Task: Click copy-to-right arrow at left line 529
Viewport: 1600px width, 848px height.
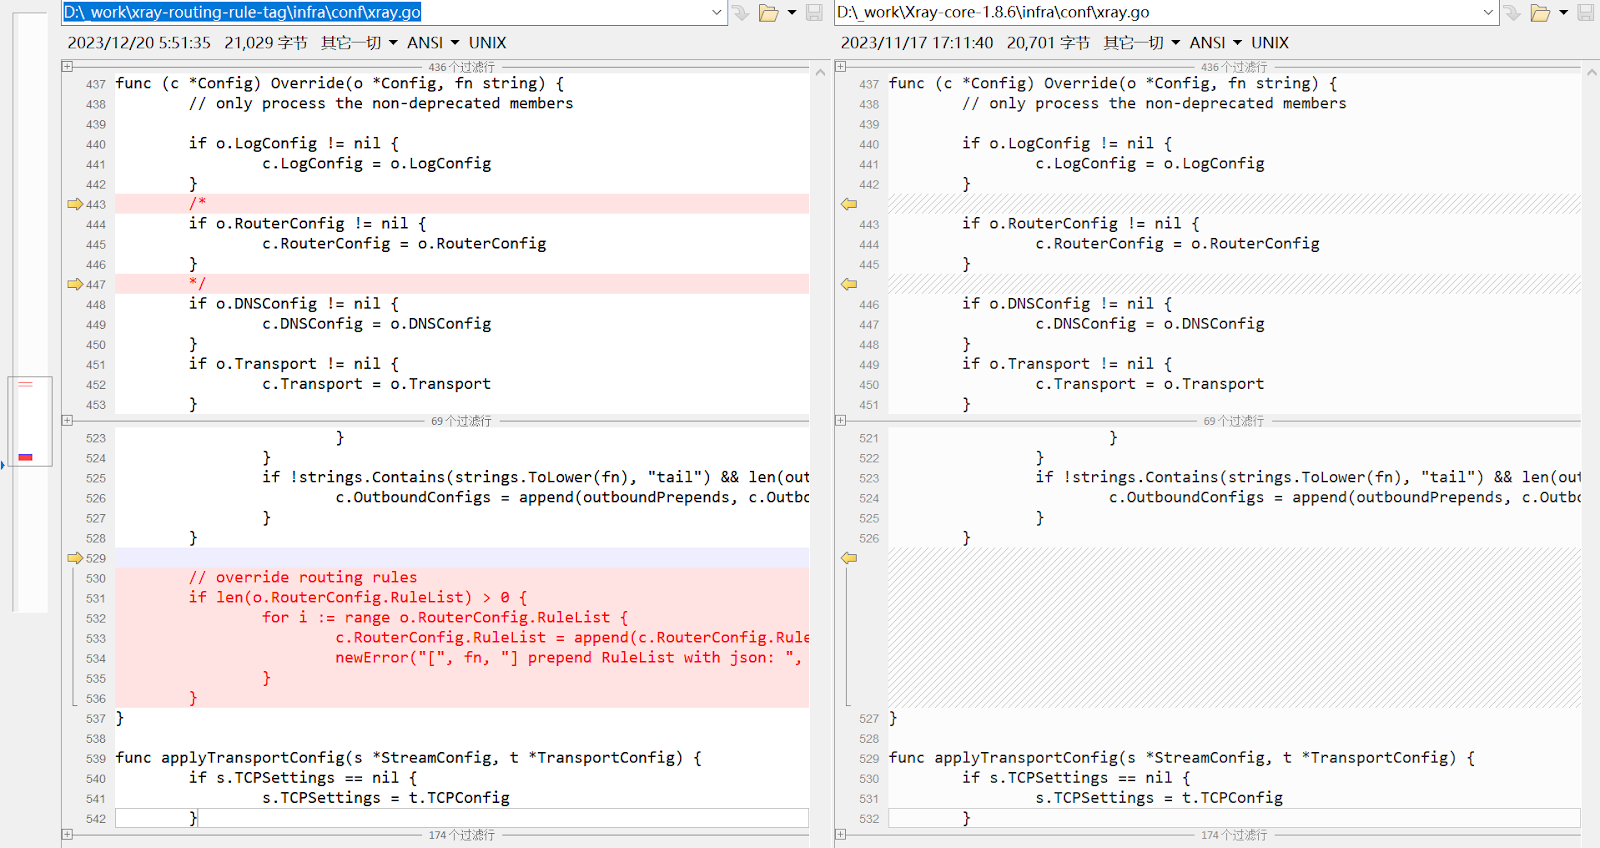Action: point(75,558)
